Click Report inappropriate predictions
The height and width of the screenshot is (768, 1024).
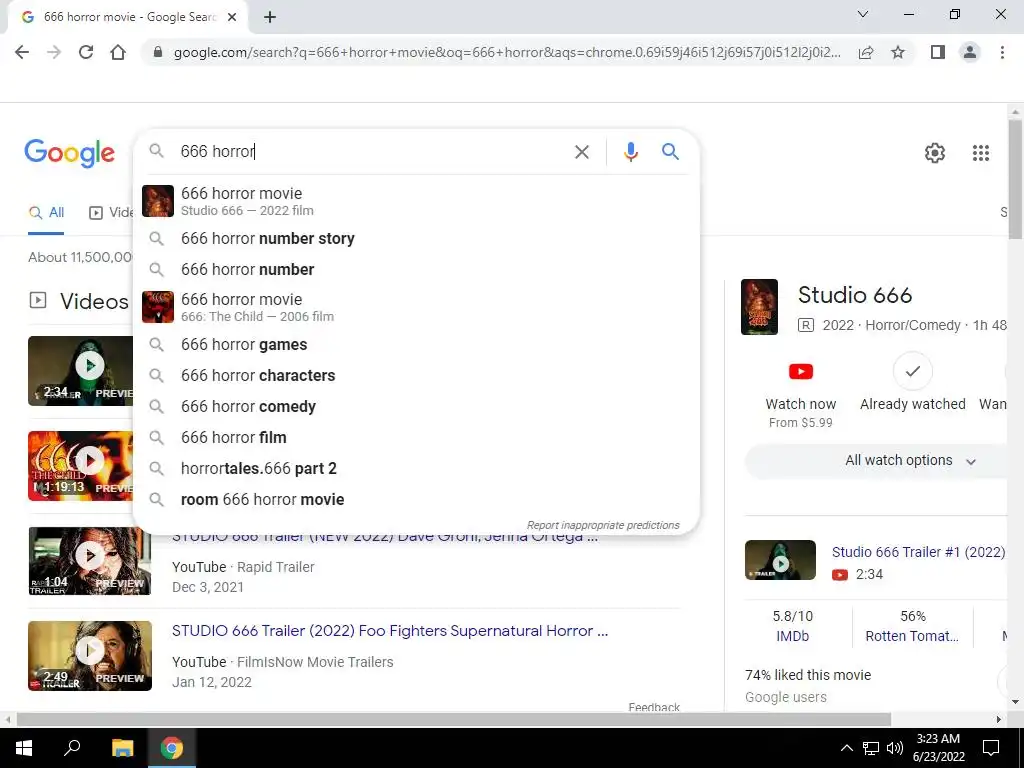pyautogui.click(x=603, y=525)
